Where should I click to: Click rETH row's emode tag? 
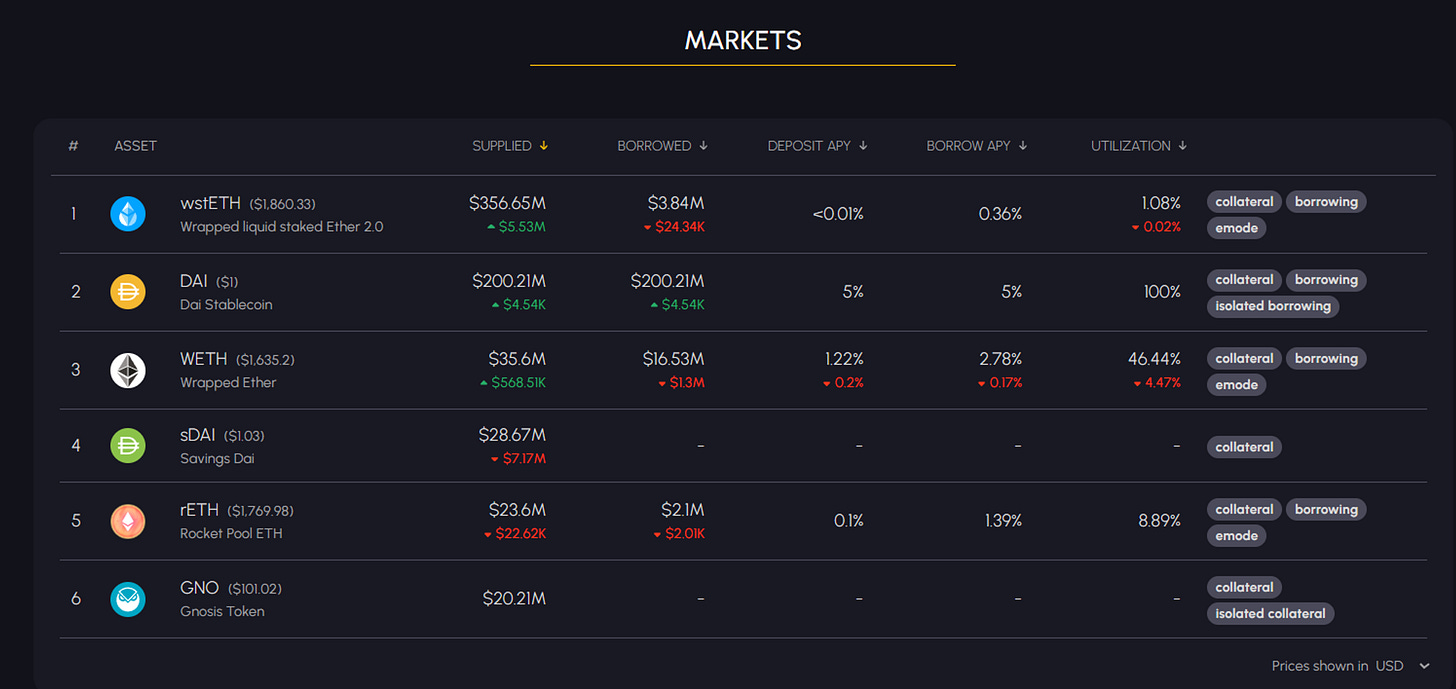pyautogui.click(x=1236, y=536)
